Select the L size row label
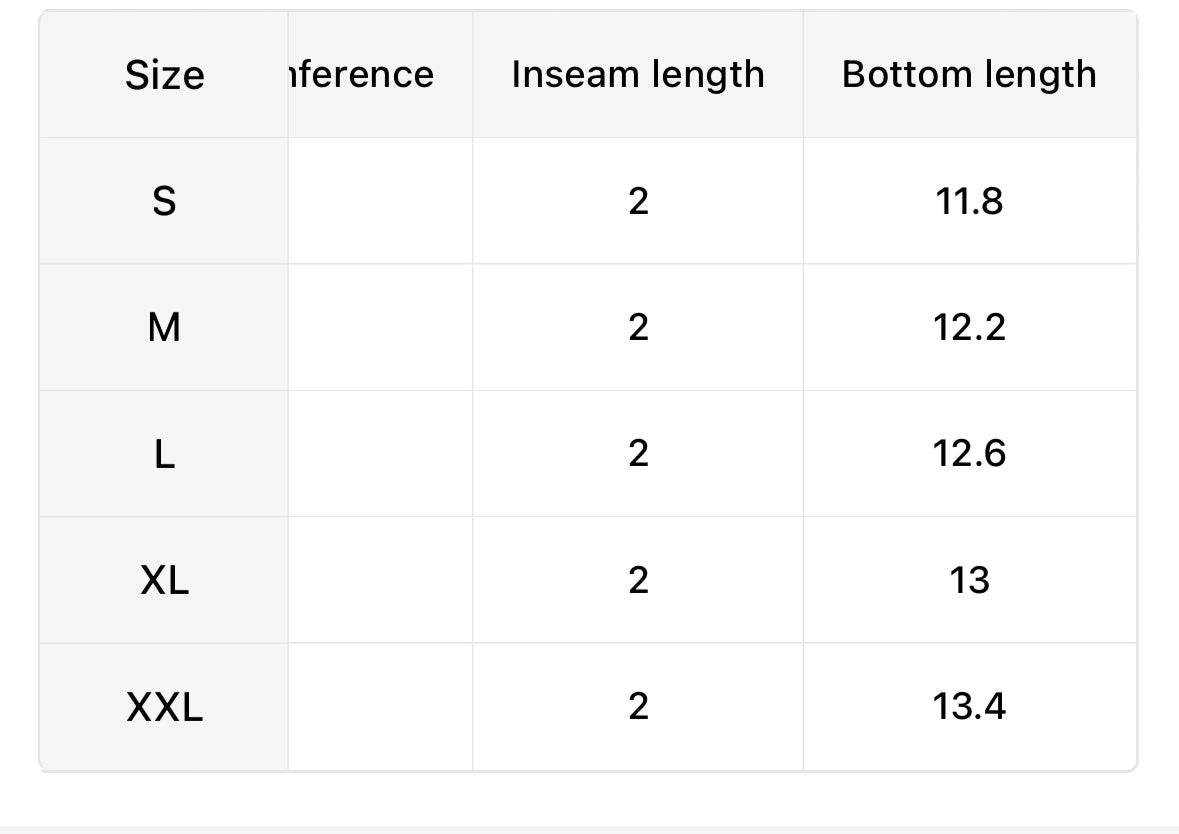 165,454
